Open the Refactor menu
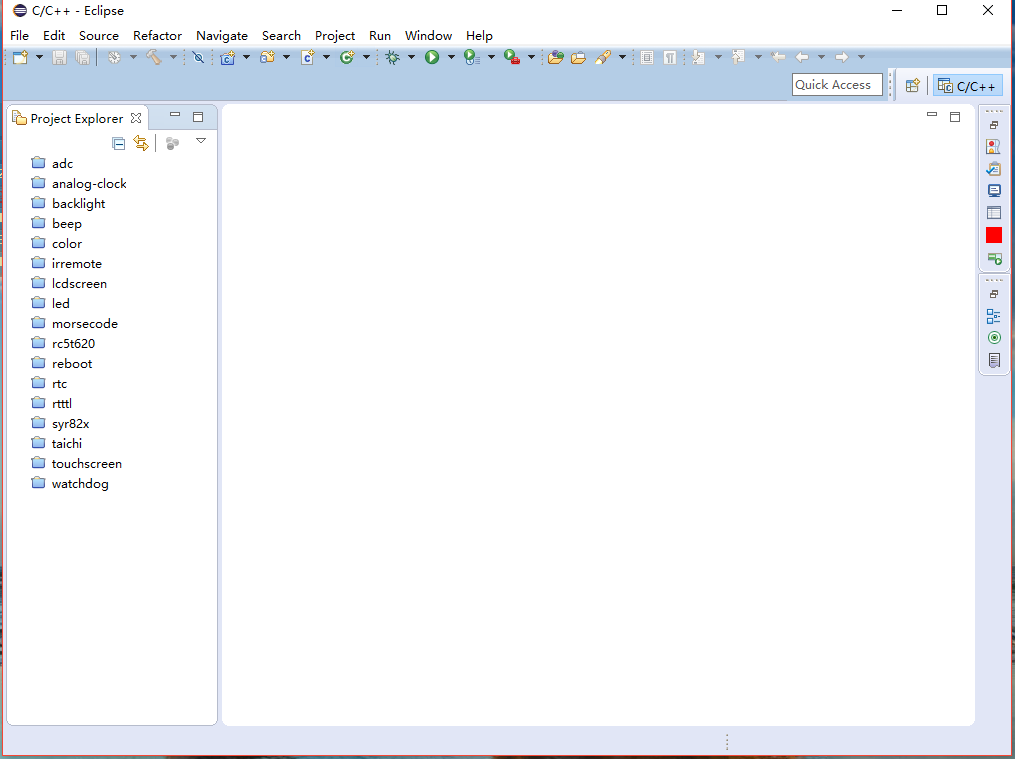 coord(157,35)
